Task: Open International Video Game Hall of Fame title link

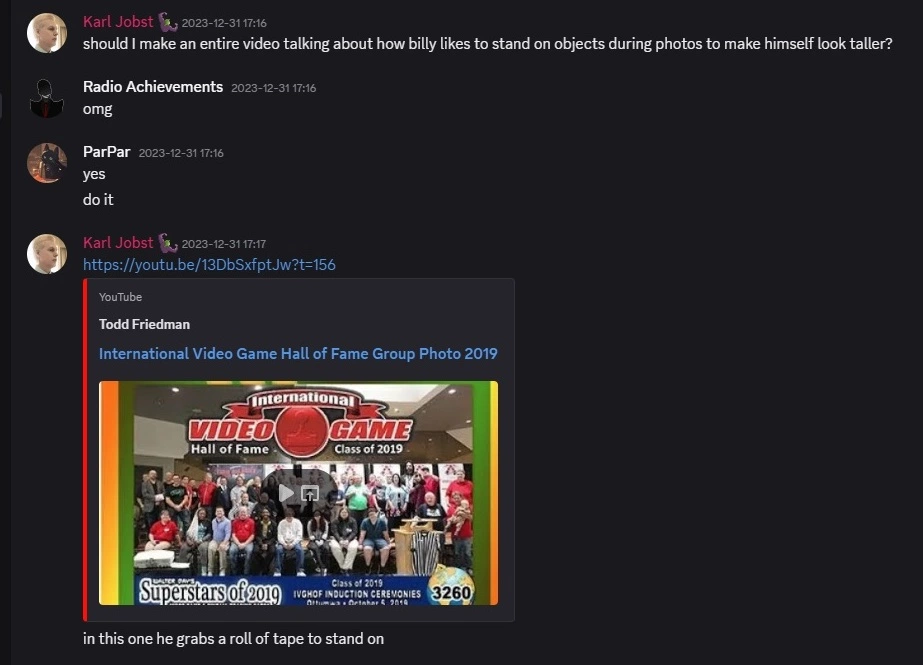Action: click(x=298, y=353)
